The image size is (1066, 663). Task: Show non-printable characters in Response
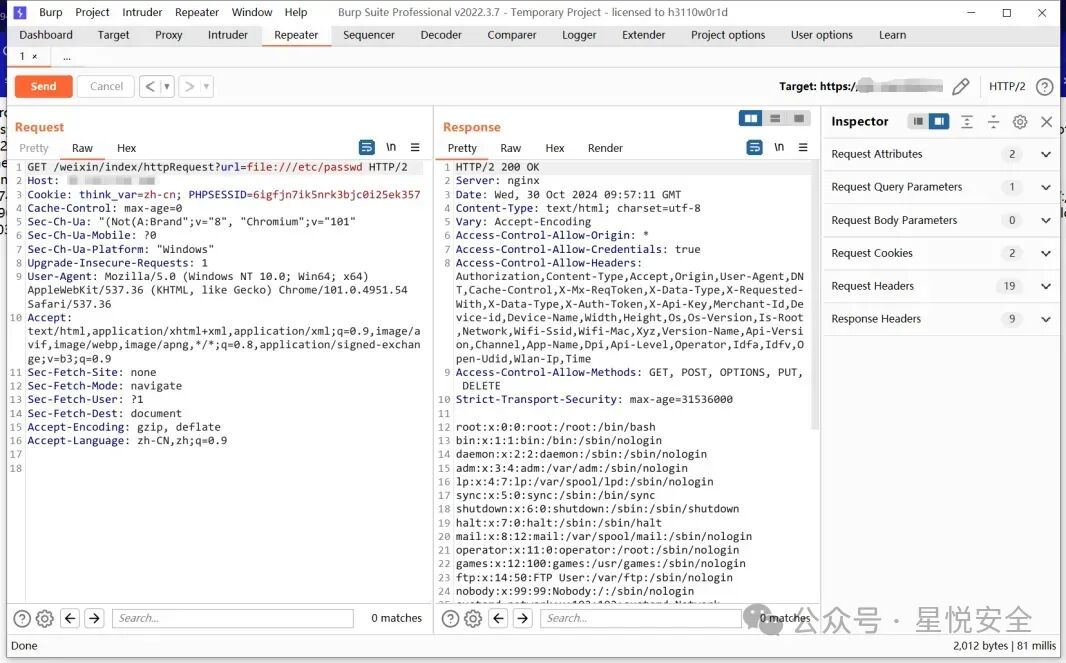(x=779, y=147)
